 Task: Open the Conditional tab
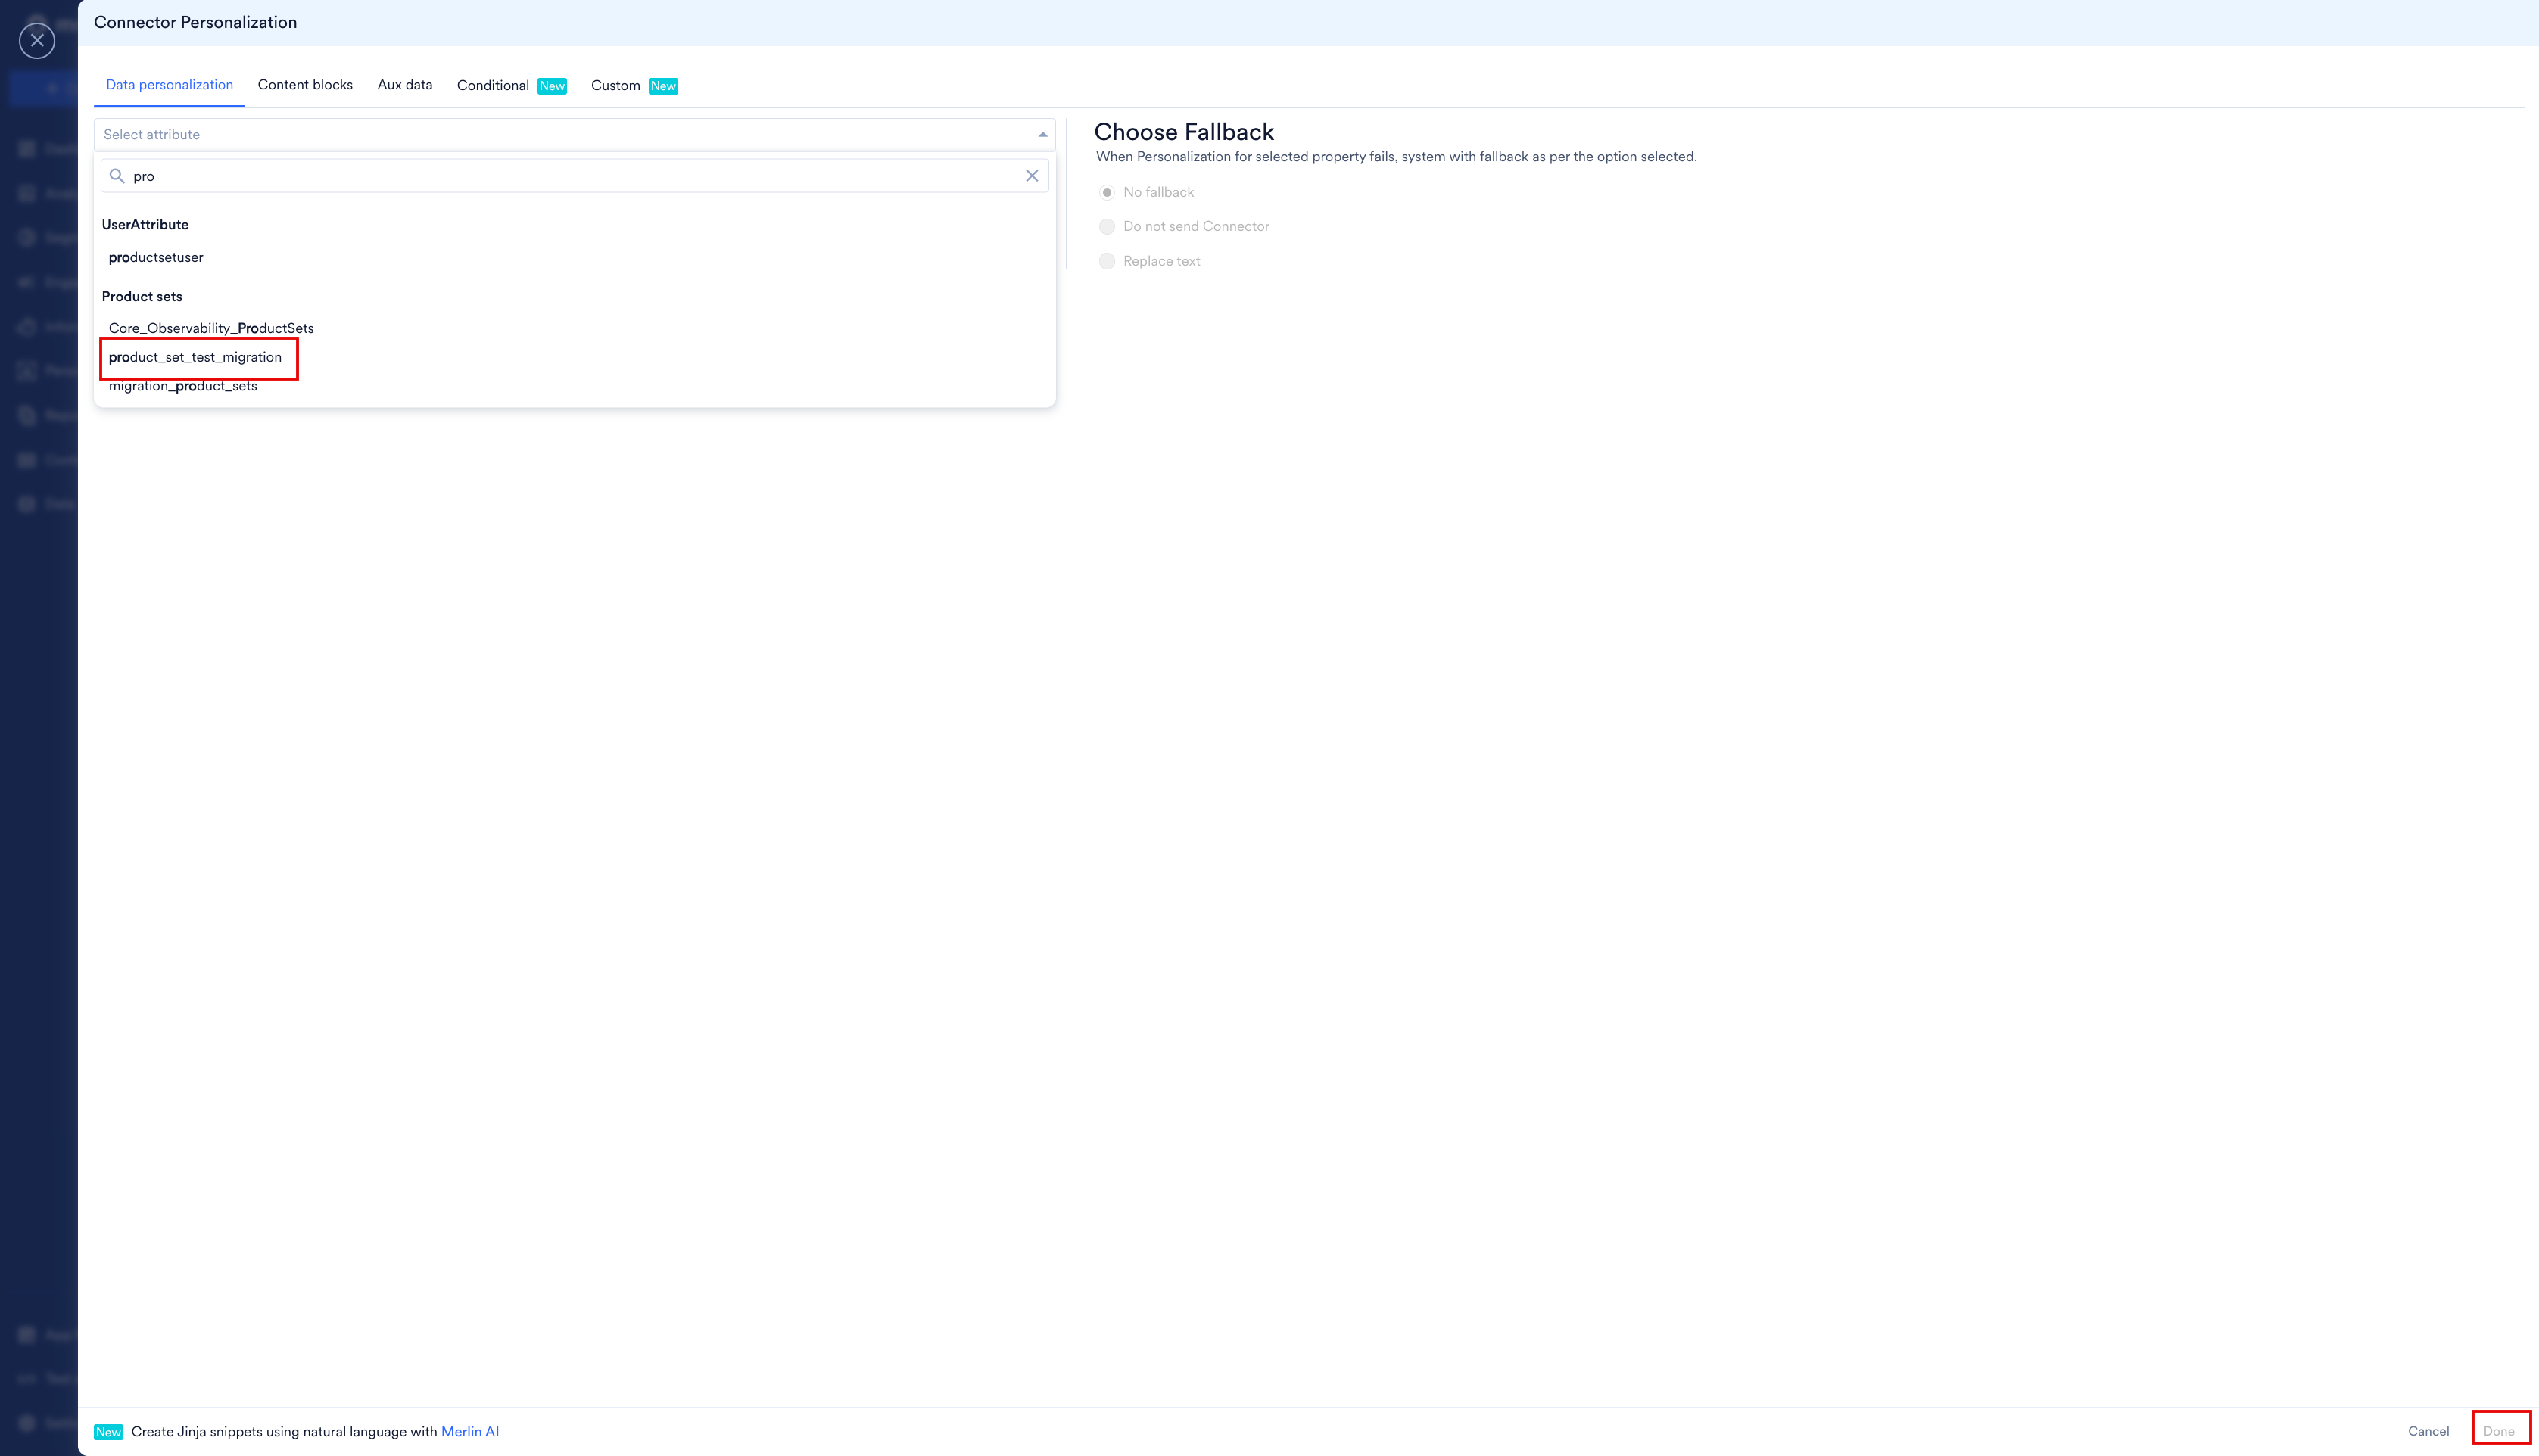[493, 85]
